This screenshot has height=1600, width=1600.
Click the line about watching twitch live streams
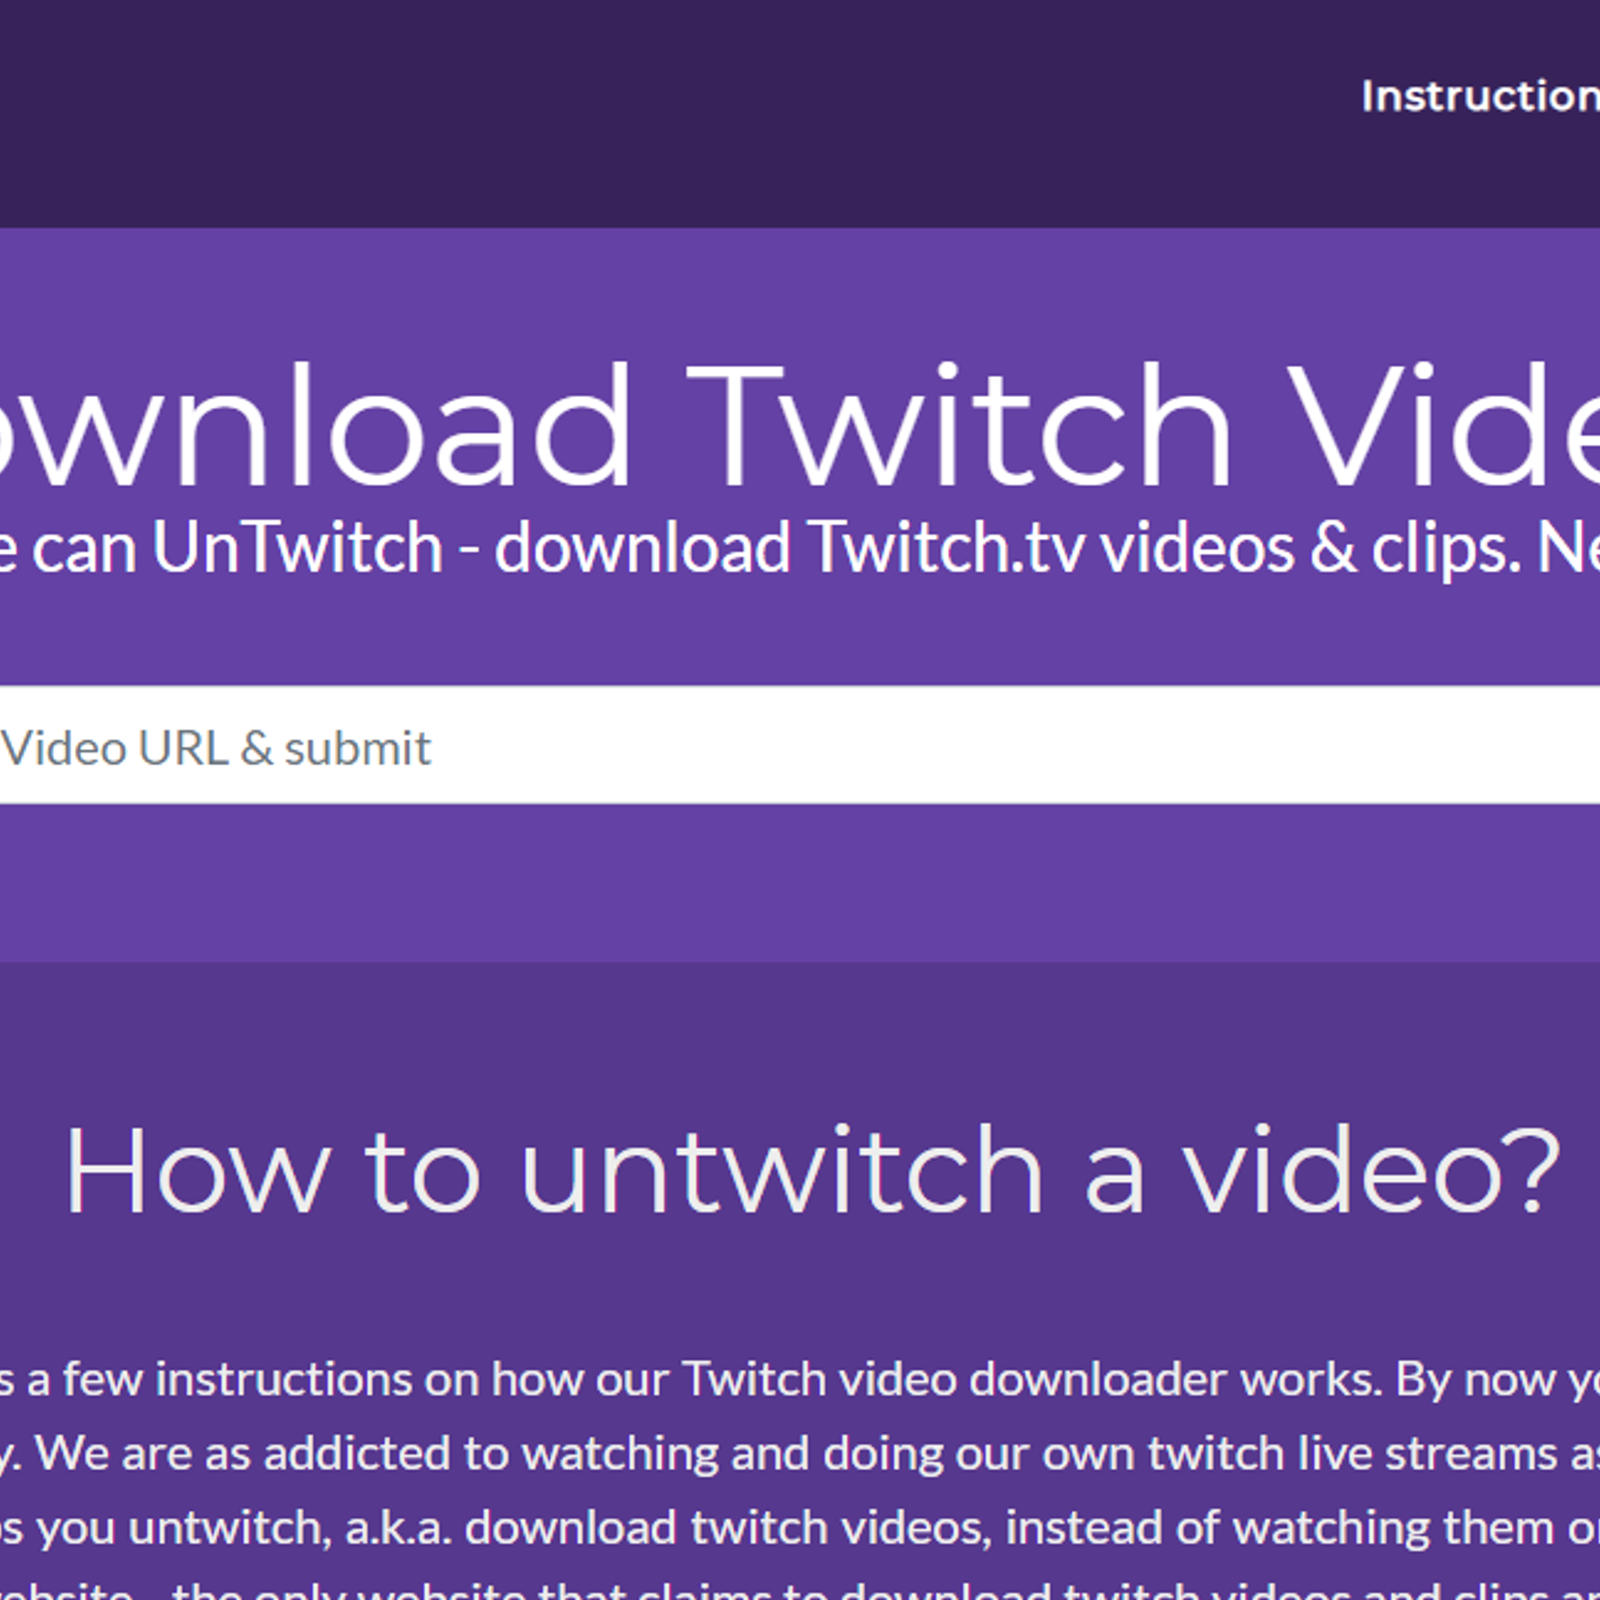[x=800, y=1453]
